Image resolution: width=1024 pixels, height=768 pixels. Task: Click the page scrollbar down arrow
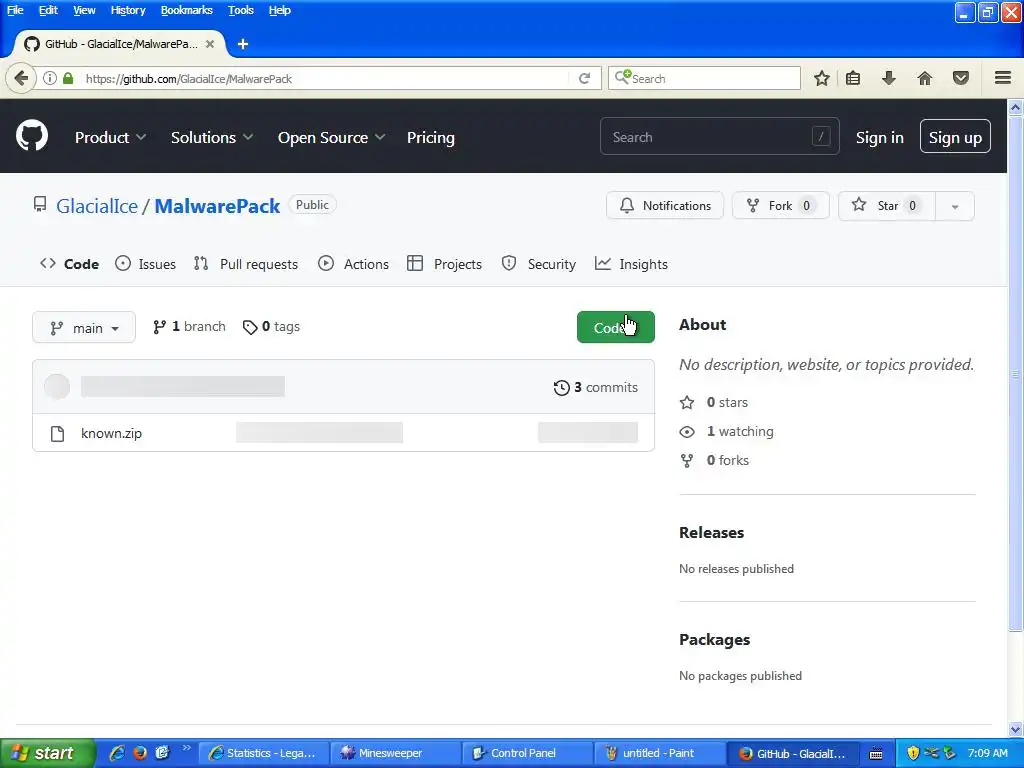click(1015, 729)
